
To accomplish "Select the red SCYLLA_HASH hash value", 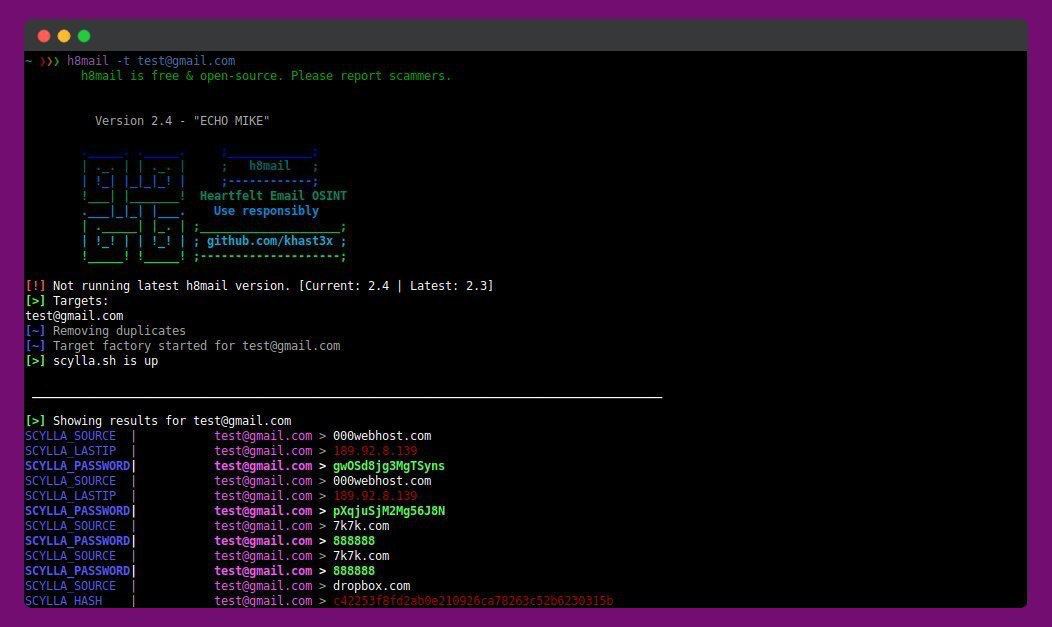I will click(x=473, y=601).
